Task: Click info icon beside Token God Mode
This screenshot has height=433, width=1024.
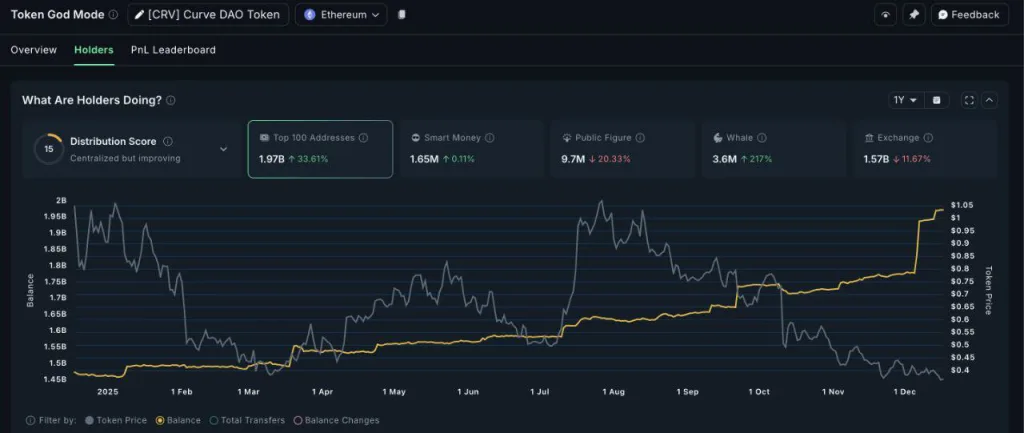Action: (x=112, y=15)
